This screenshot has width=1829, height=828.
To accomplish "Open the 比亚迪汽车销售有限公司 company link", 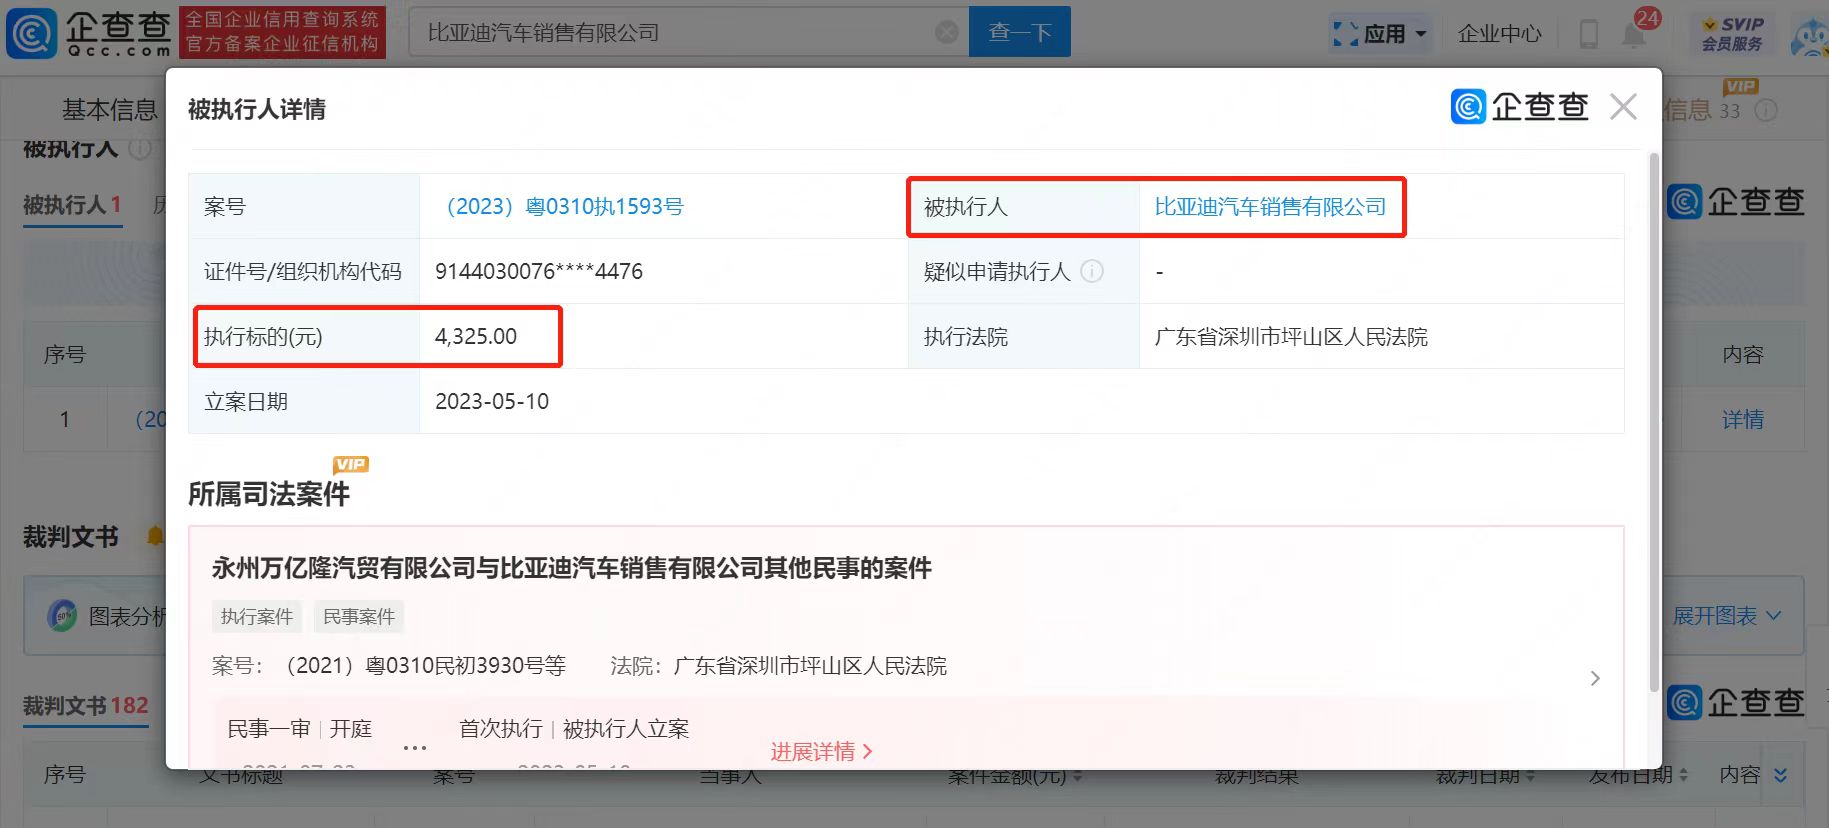I will pyautogui.click(x=1270, y=207).
